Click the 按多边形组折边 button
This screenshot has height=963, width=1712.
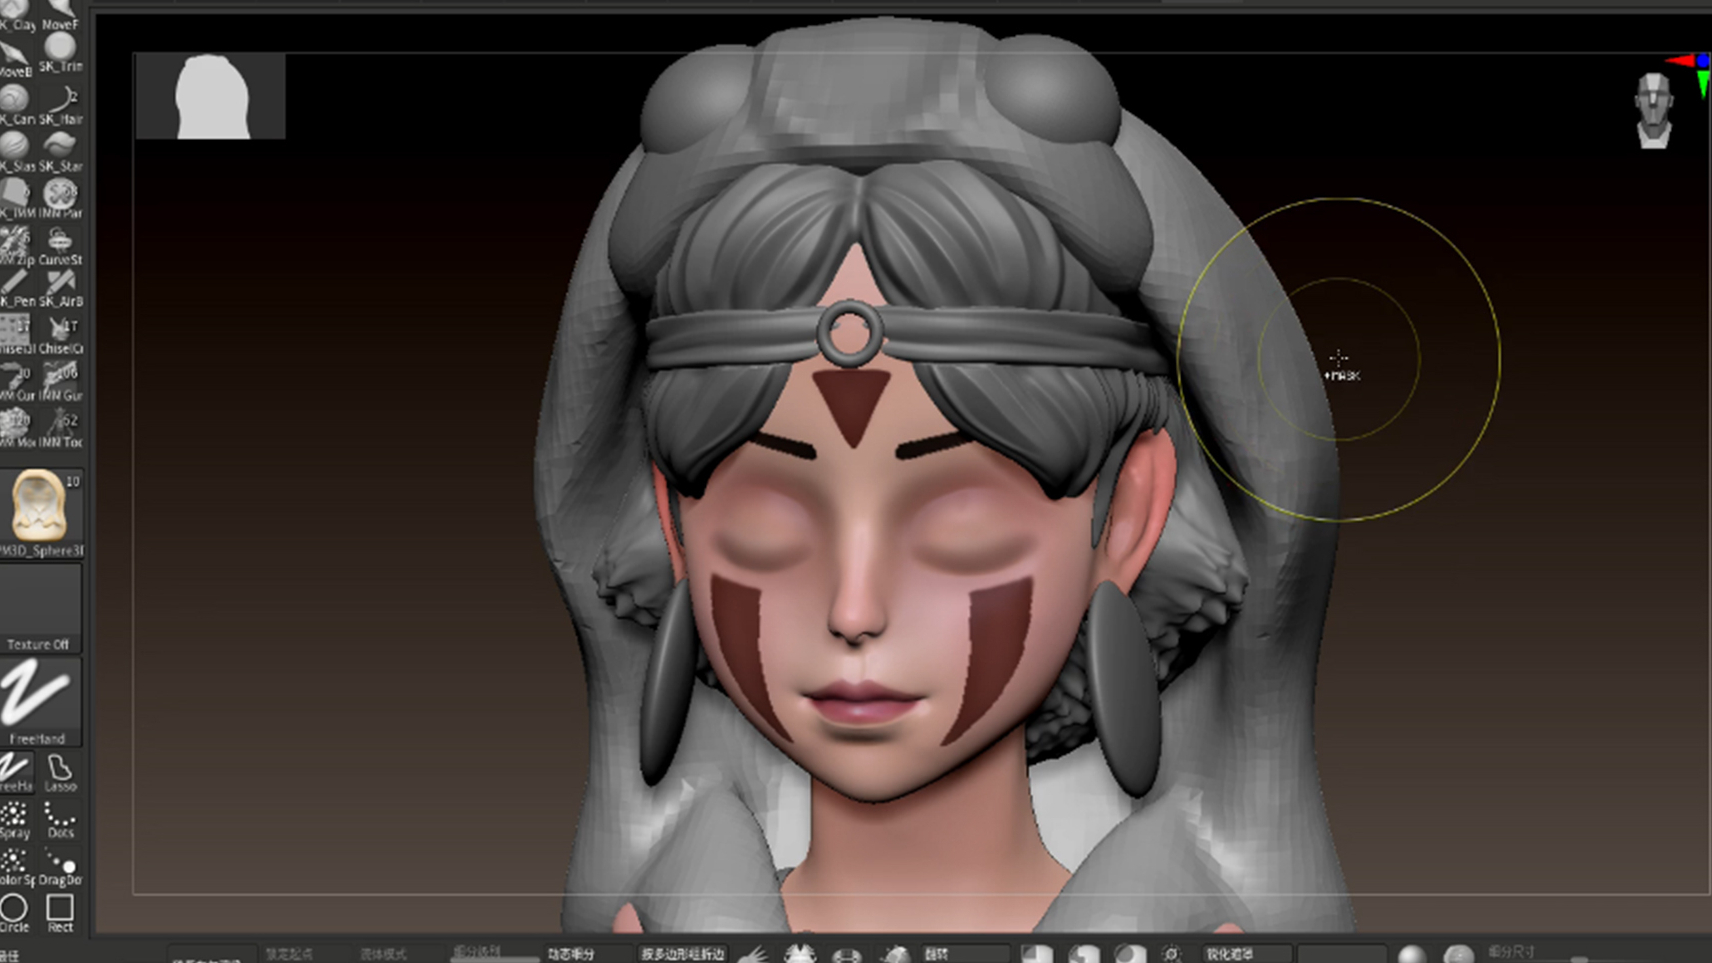pyautogui.click(x=684, y=953)
